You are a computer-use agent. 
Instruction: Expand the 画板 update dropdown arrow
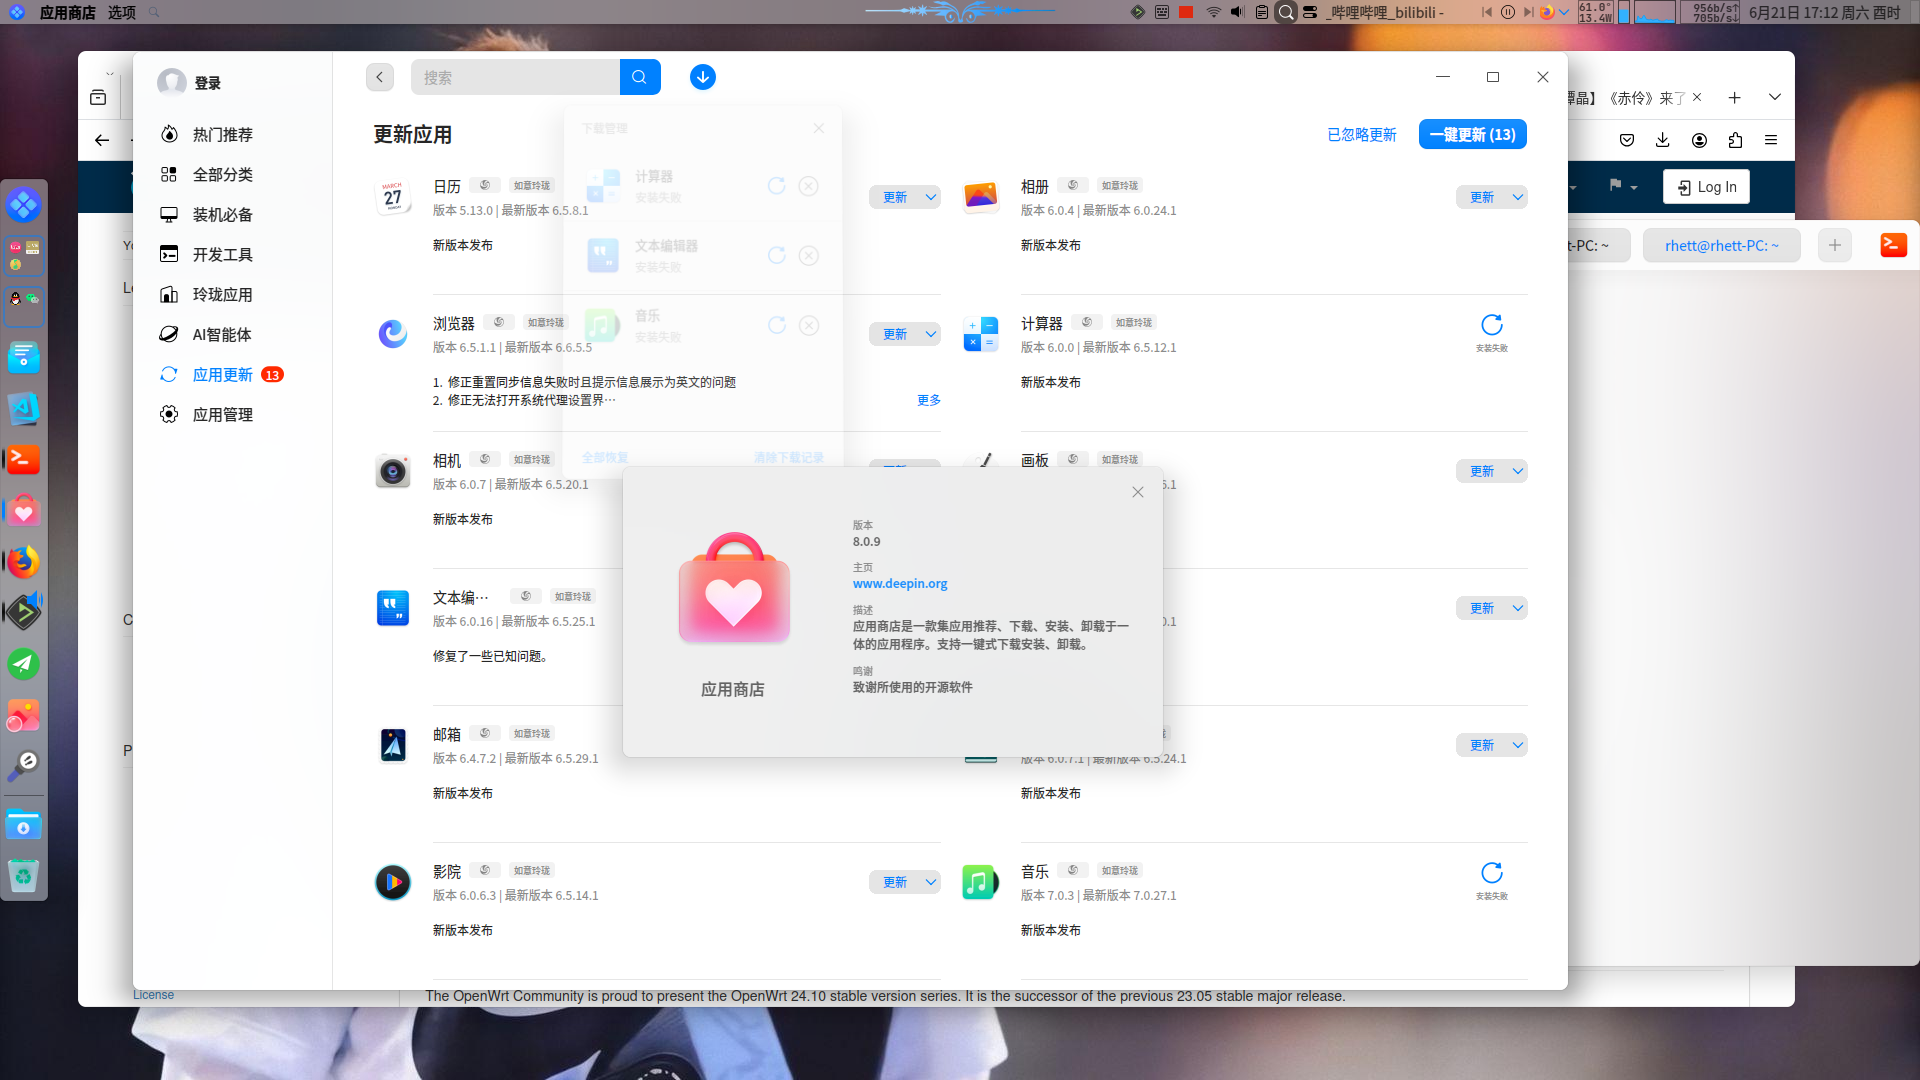(x=1518, y=471)
